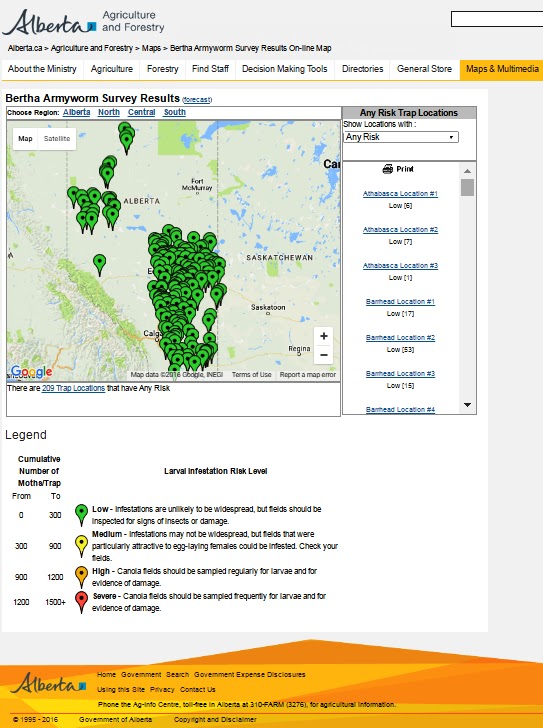Zoom out with the map minus button
The image size is (543, 728).
(x=324, y=355)
